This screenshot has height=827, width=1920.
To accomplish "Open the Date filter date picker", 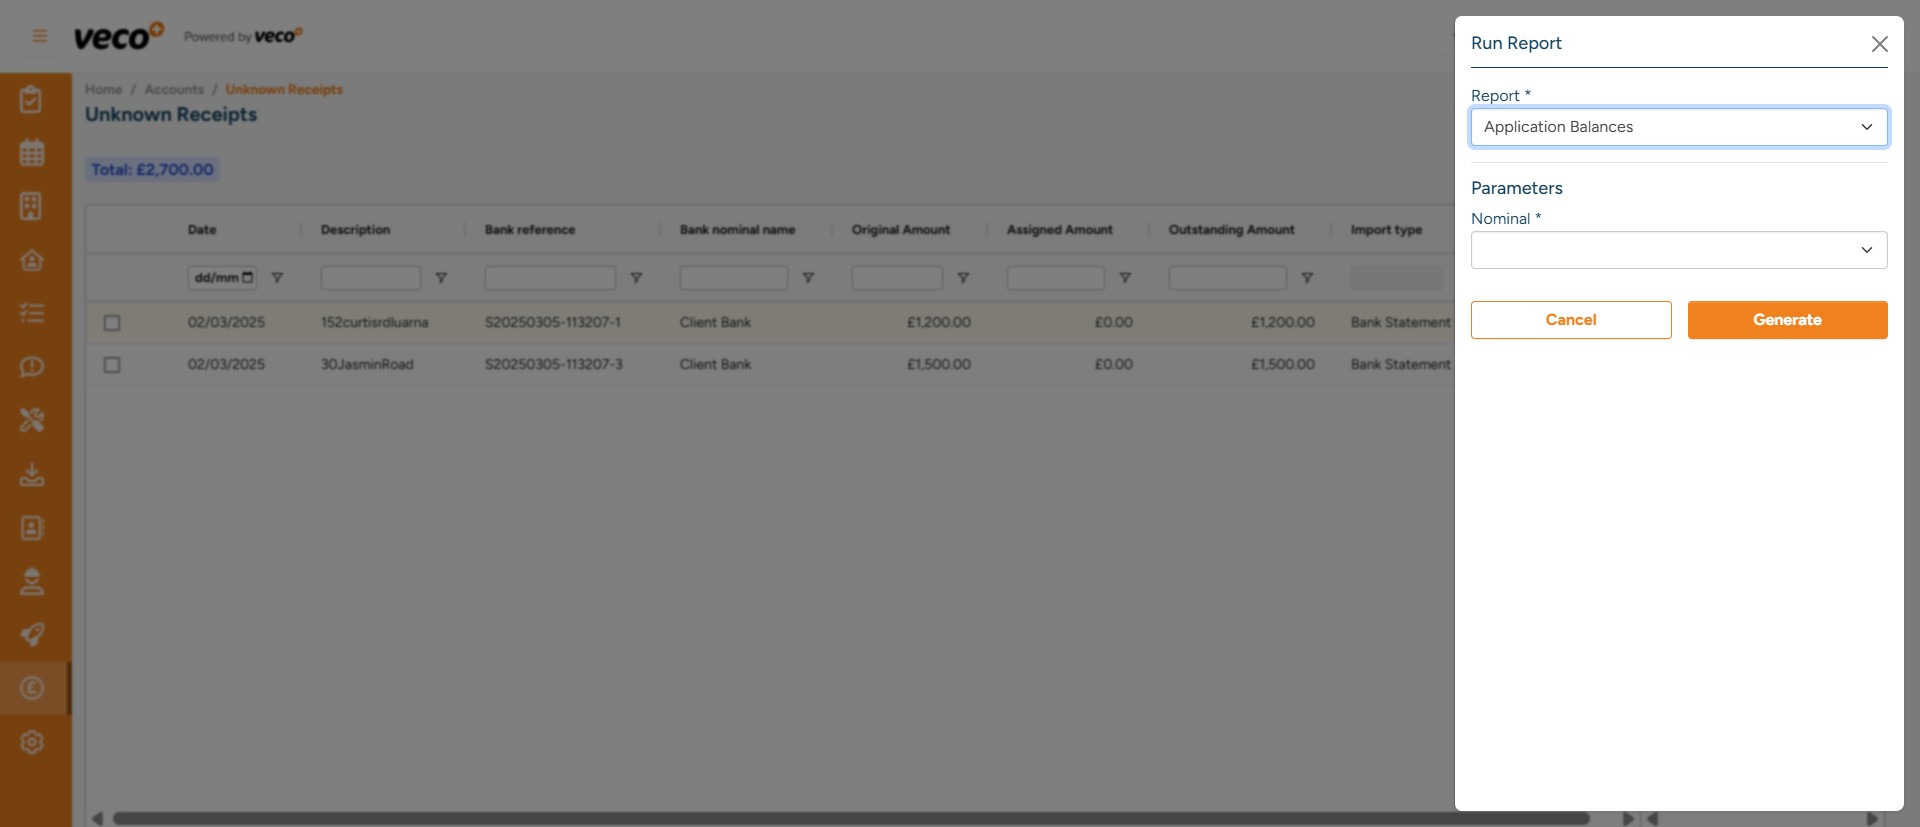I will [248, 278].
